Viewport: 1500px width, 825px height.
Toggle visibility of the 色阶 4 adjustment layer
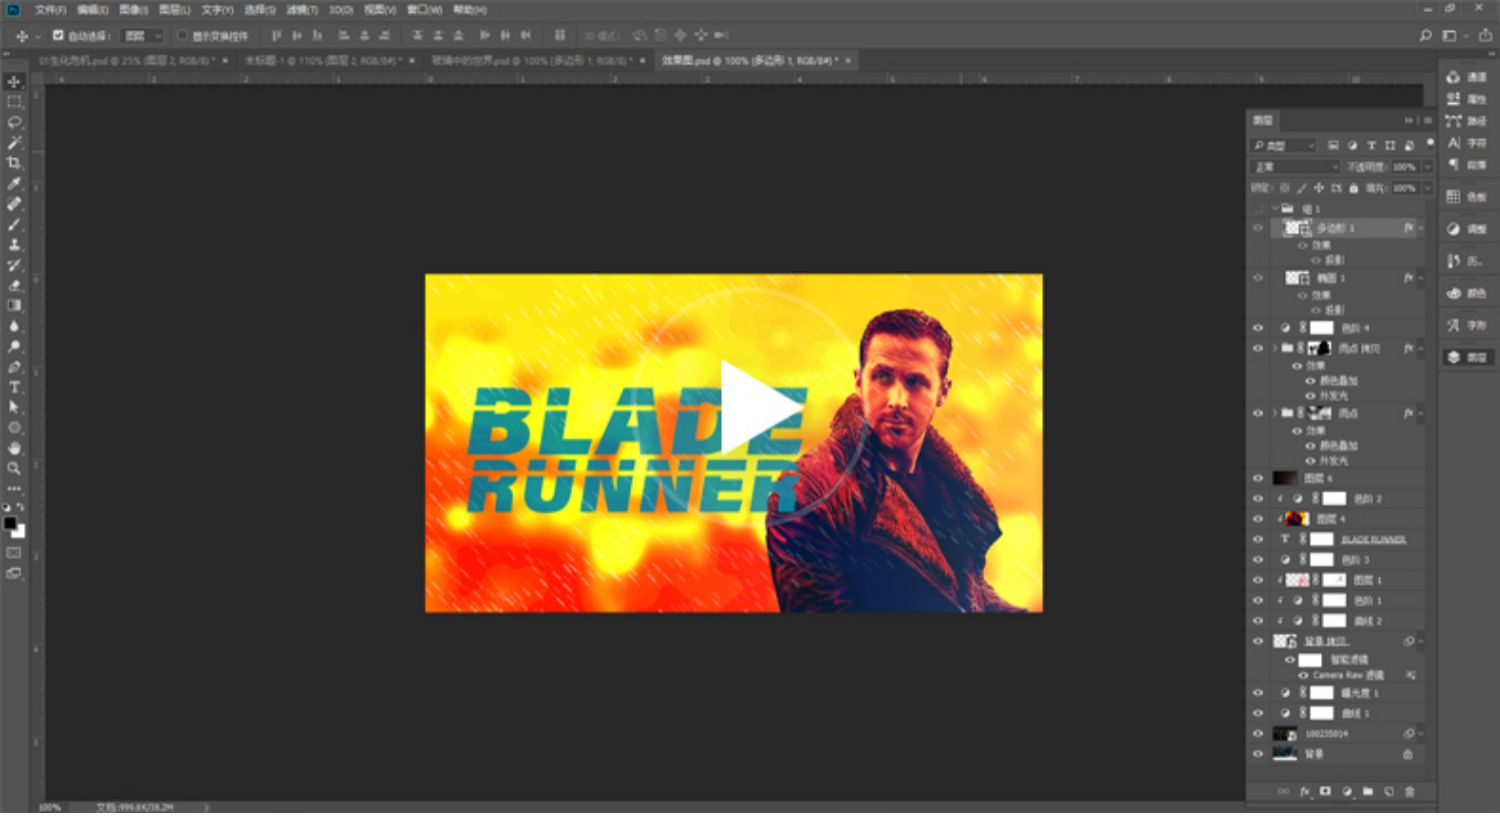pyautogui.click(x=1258, y=328)
